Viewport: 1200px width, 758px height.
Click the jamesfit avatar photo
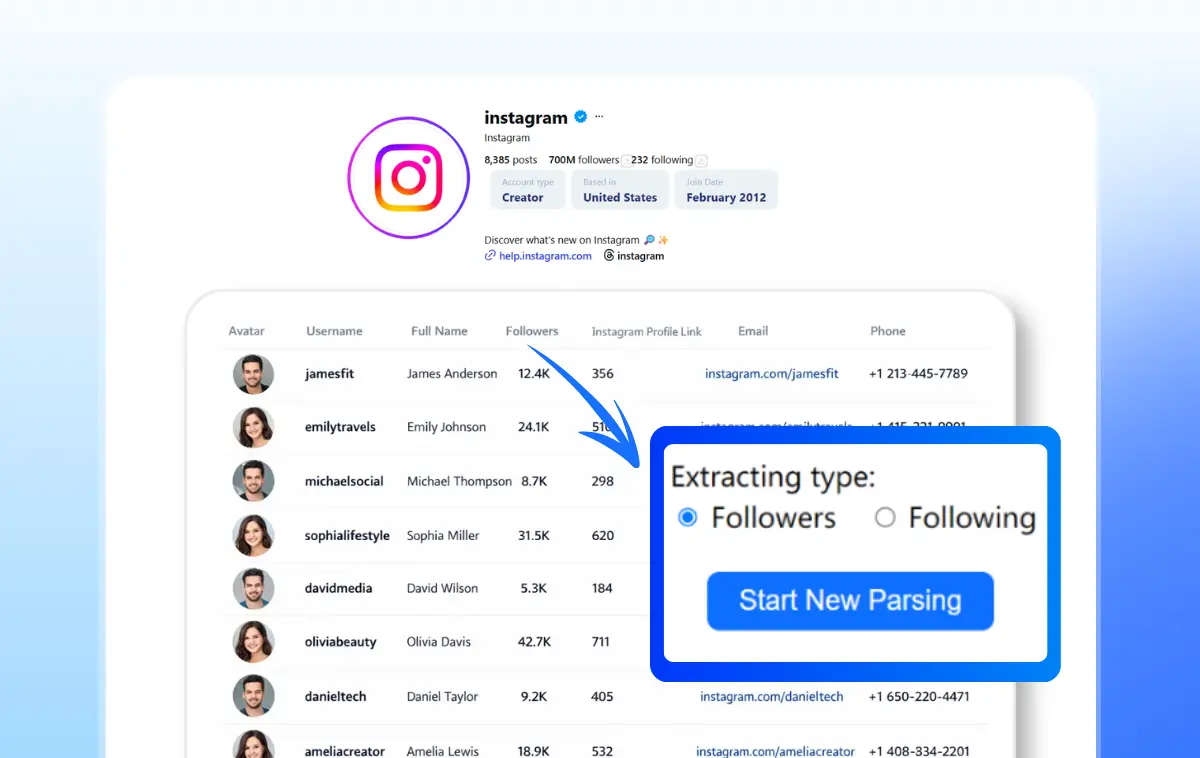[253, 374]
